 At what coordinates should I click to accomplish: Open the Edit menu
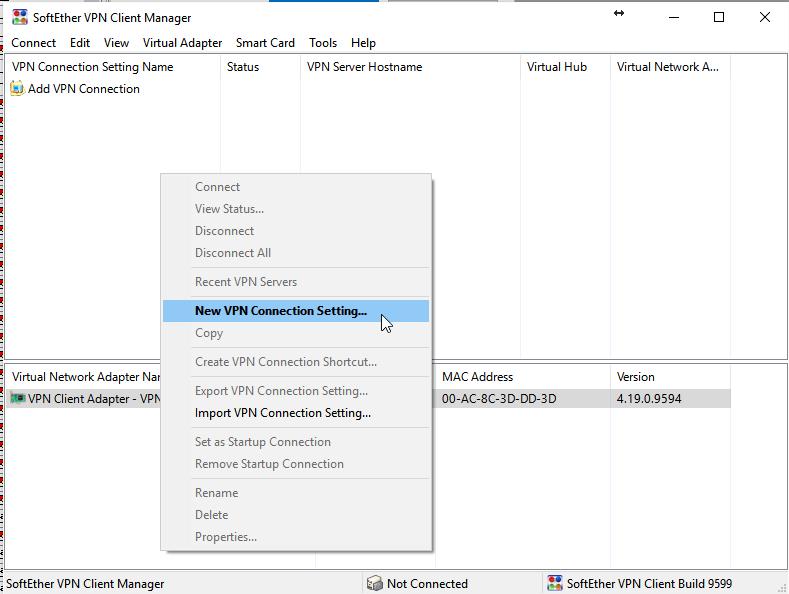tap(80, 43)
